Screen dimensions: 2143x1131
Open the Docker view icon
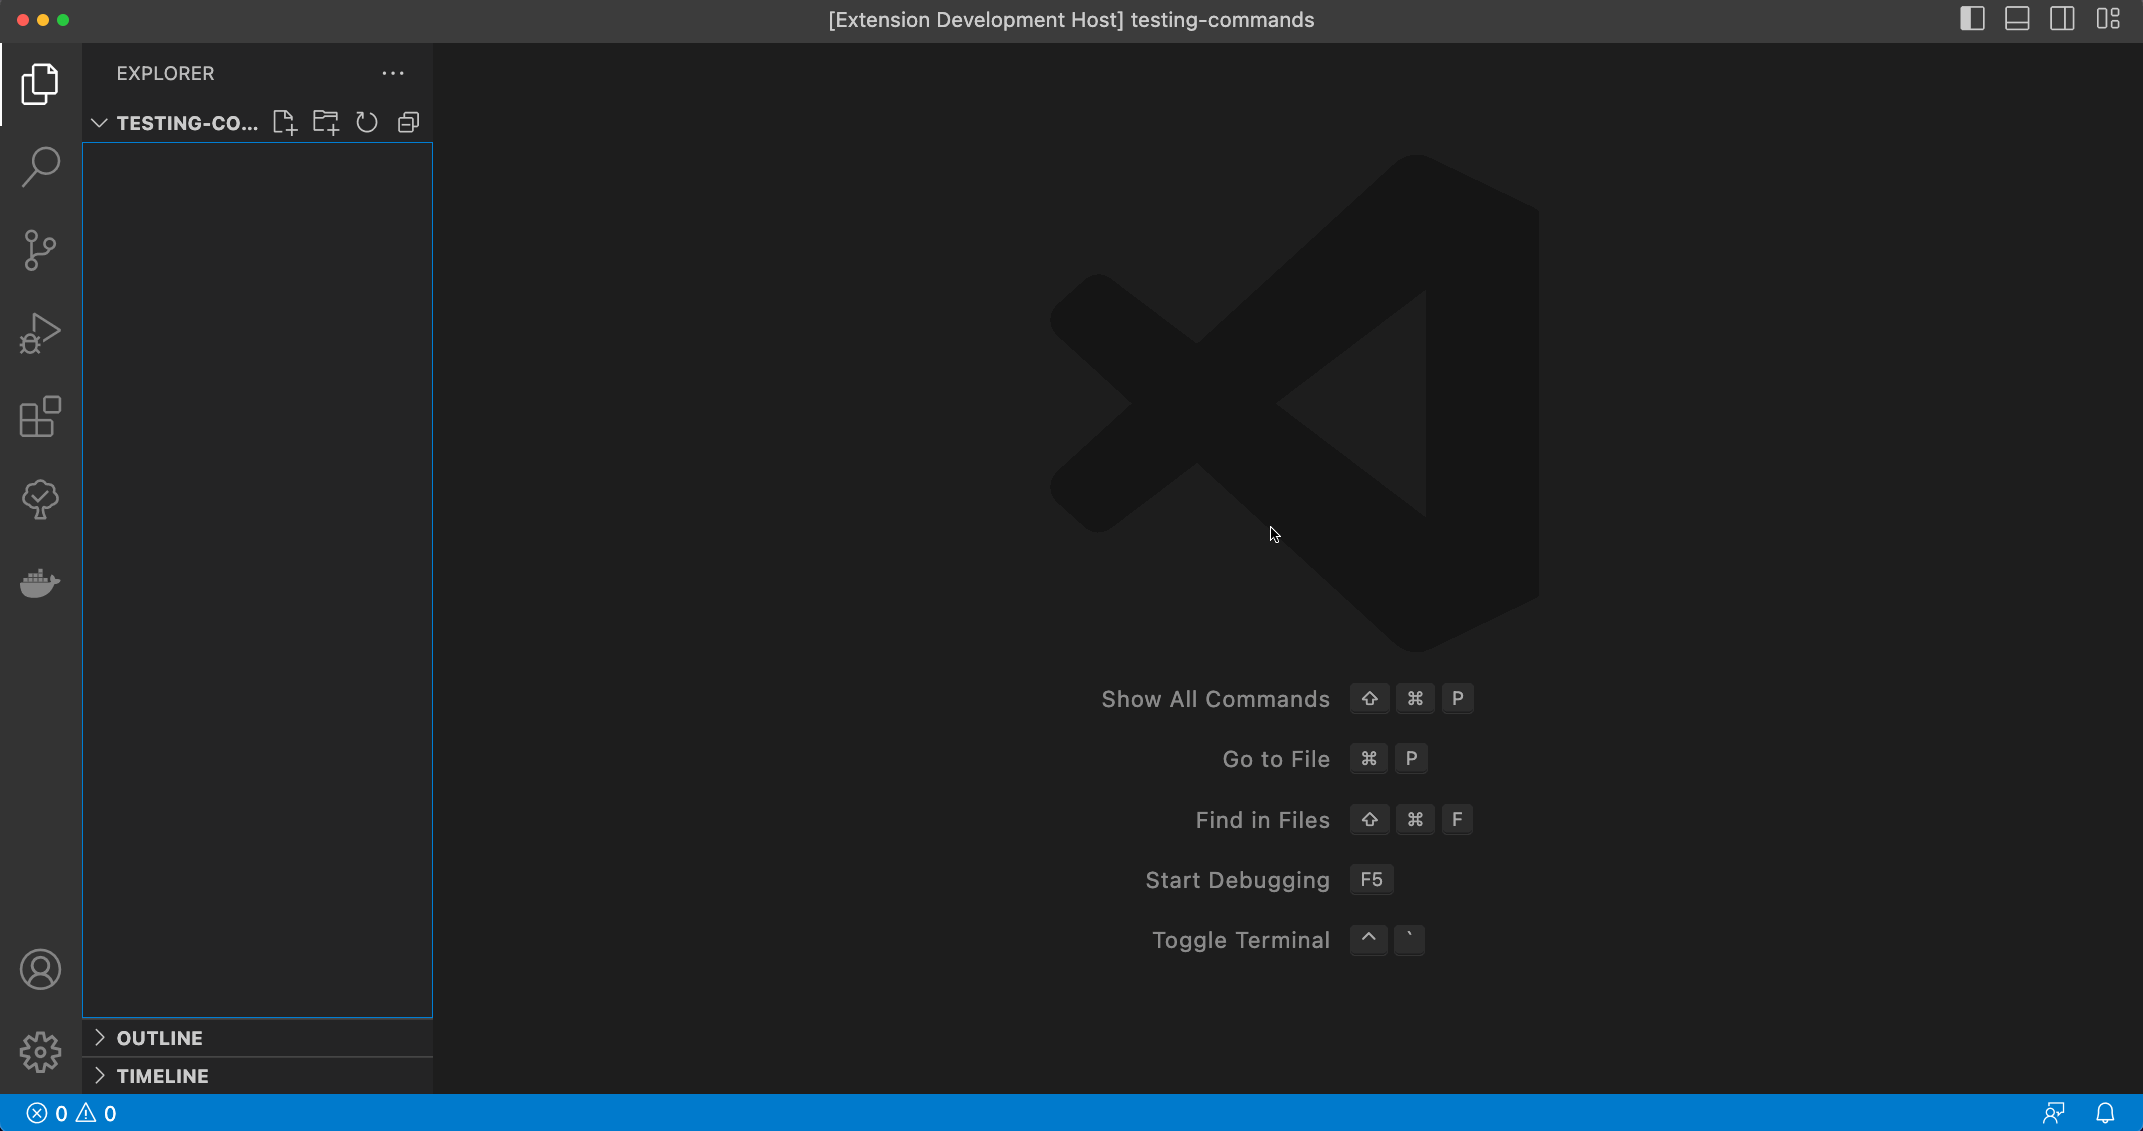point(40,582)
